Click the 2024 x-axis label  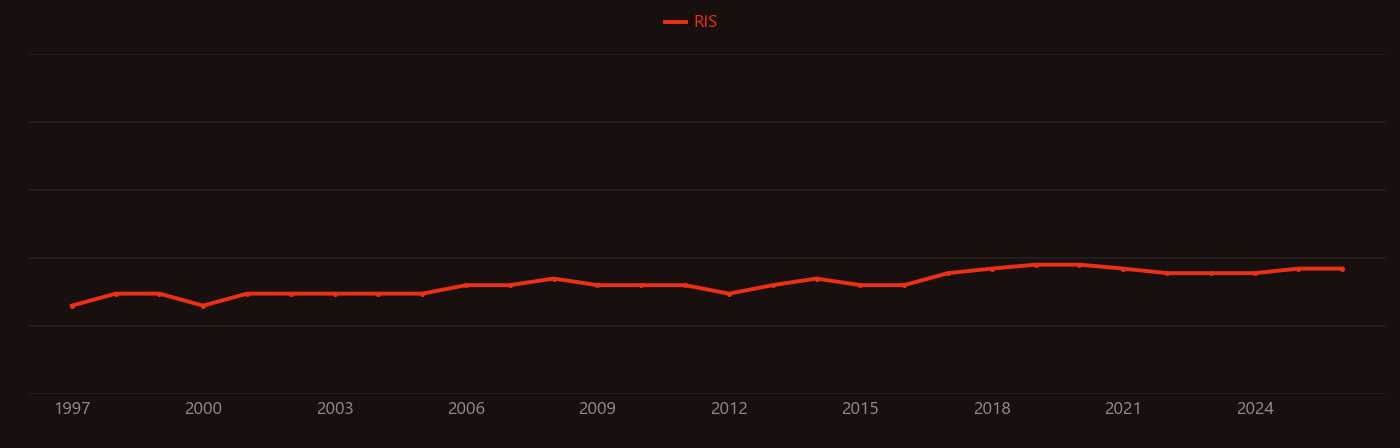pyautogui.click(x=1255, y=409)
